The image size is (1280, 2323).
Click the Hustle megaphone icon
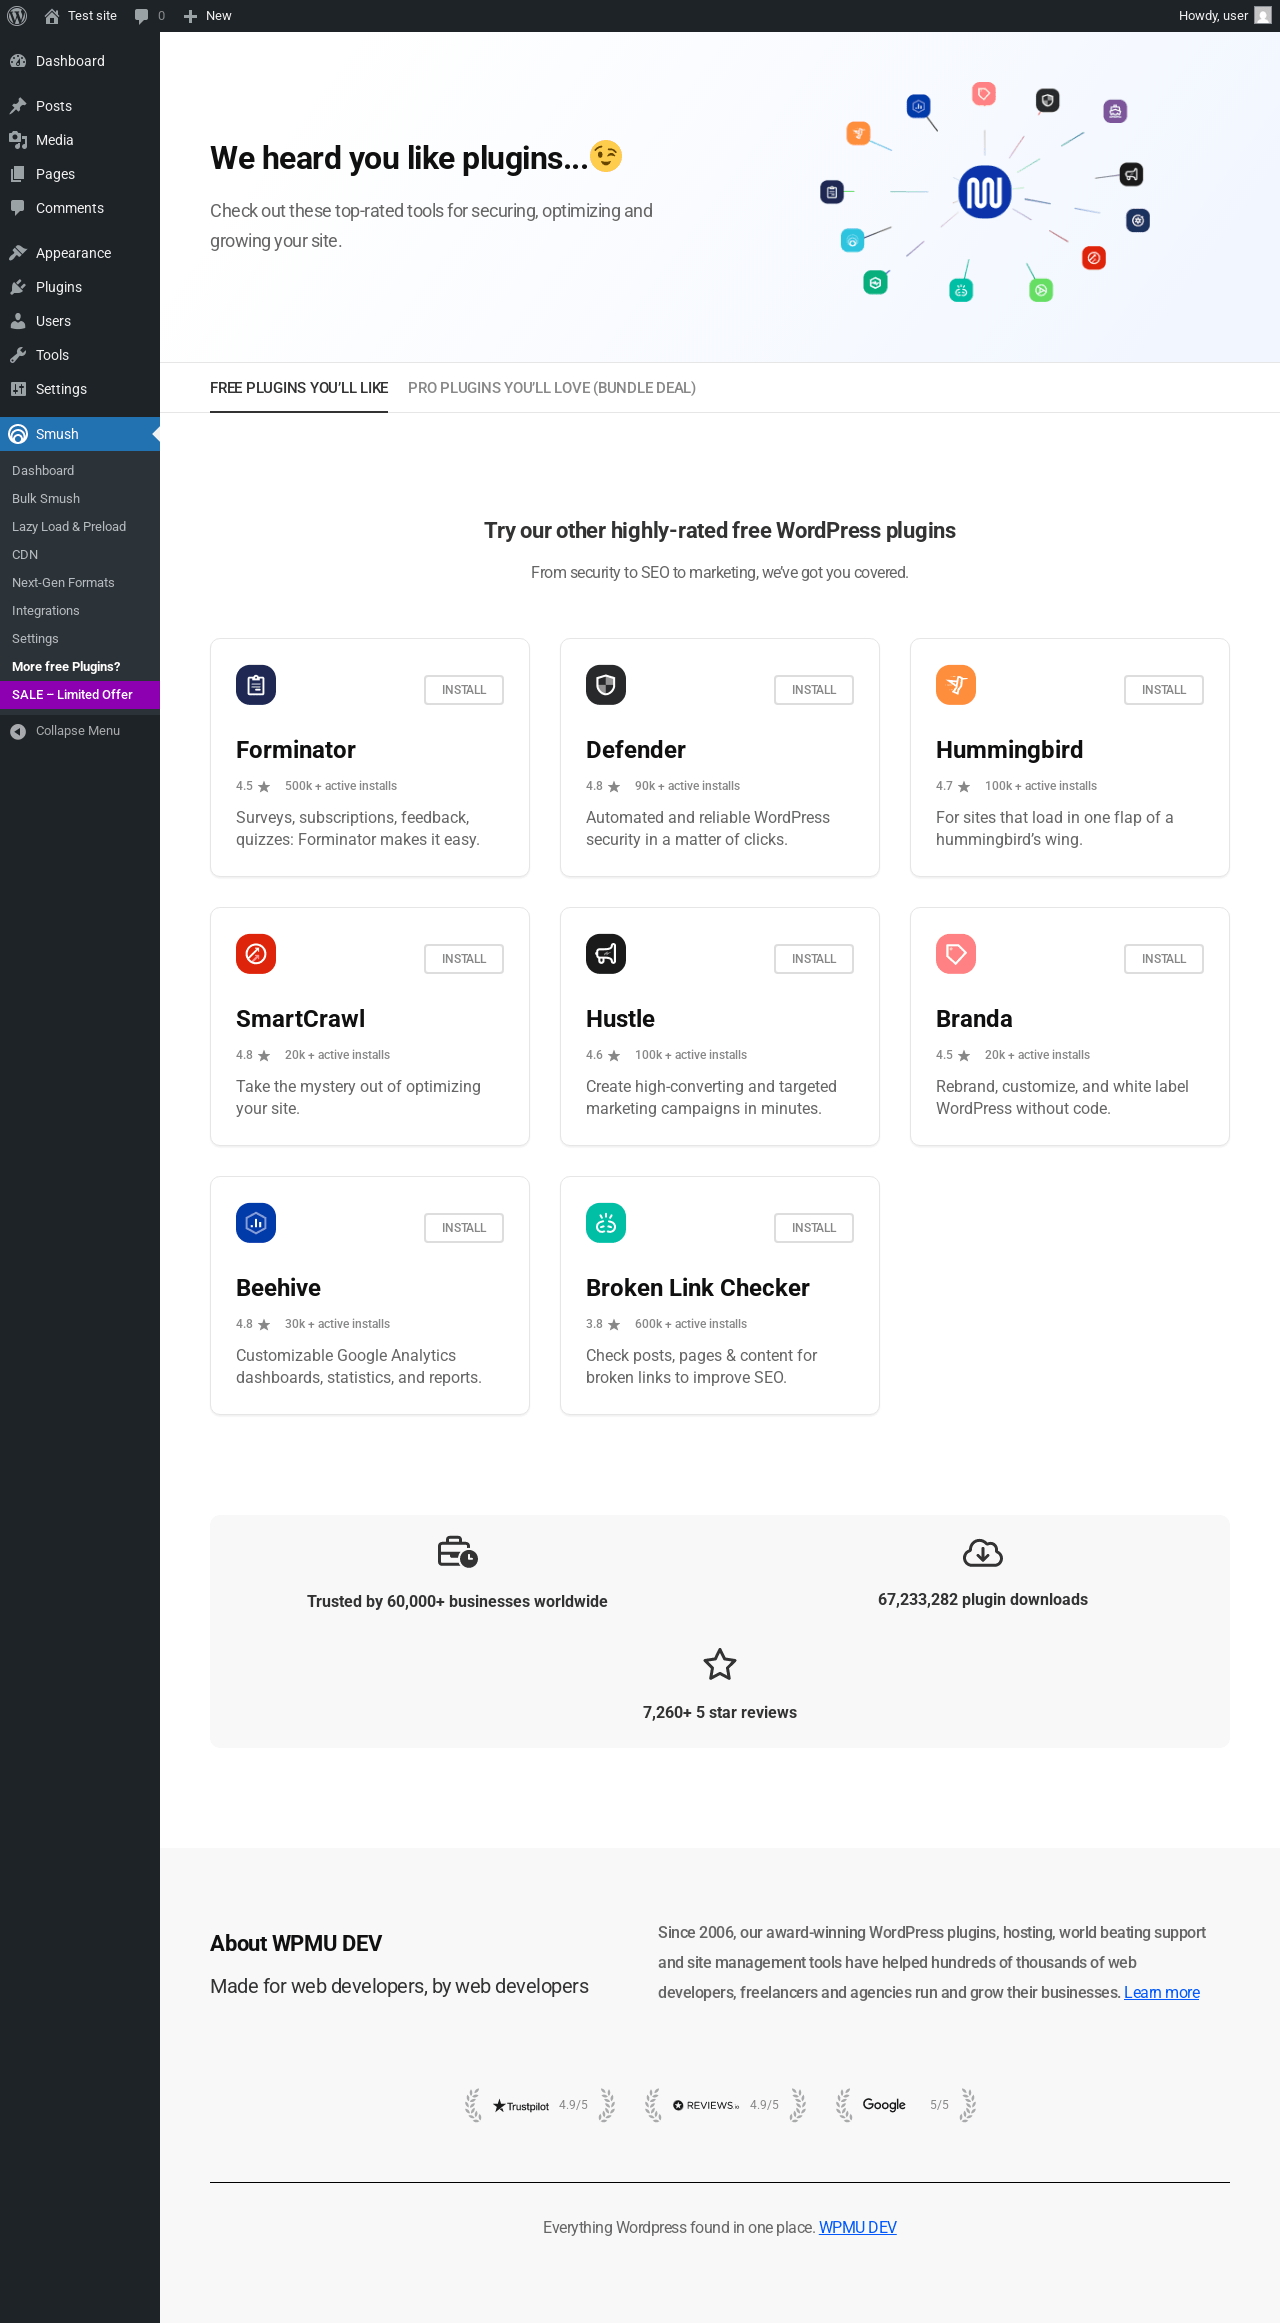[x=606, y=954]
